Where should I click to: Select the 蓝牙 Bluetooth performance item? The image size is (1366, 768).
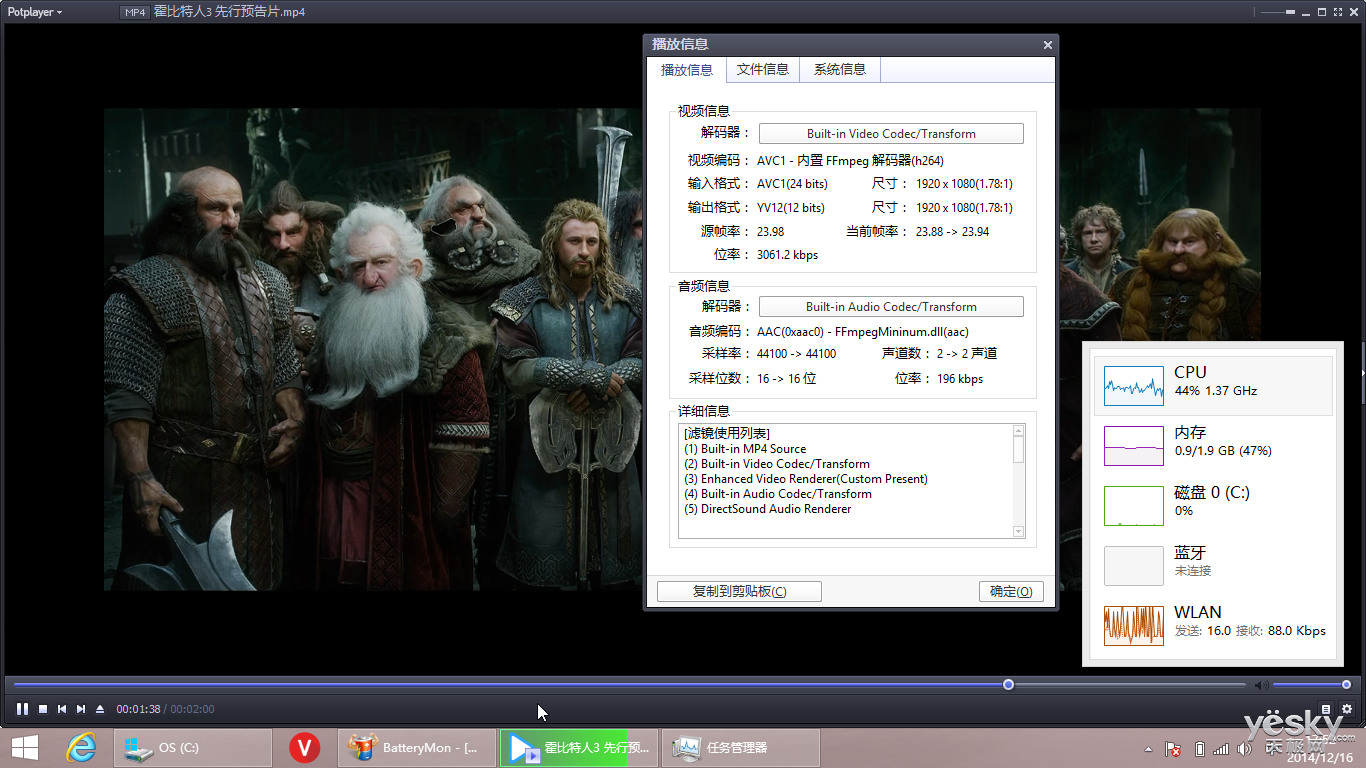click(1213, 565)
